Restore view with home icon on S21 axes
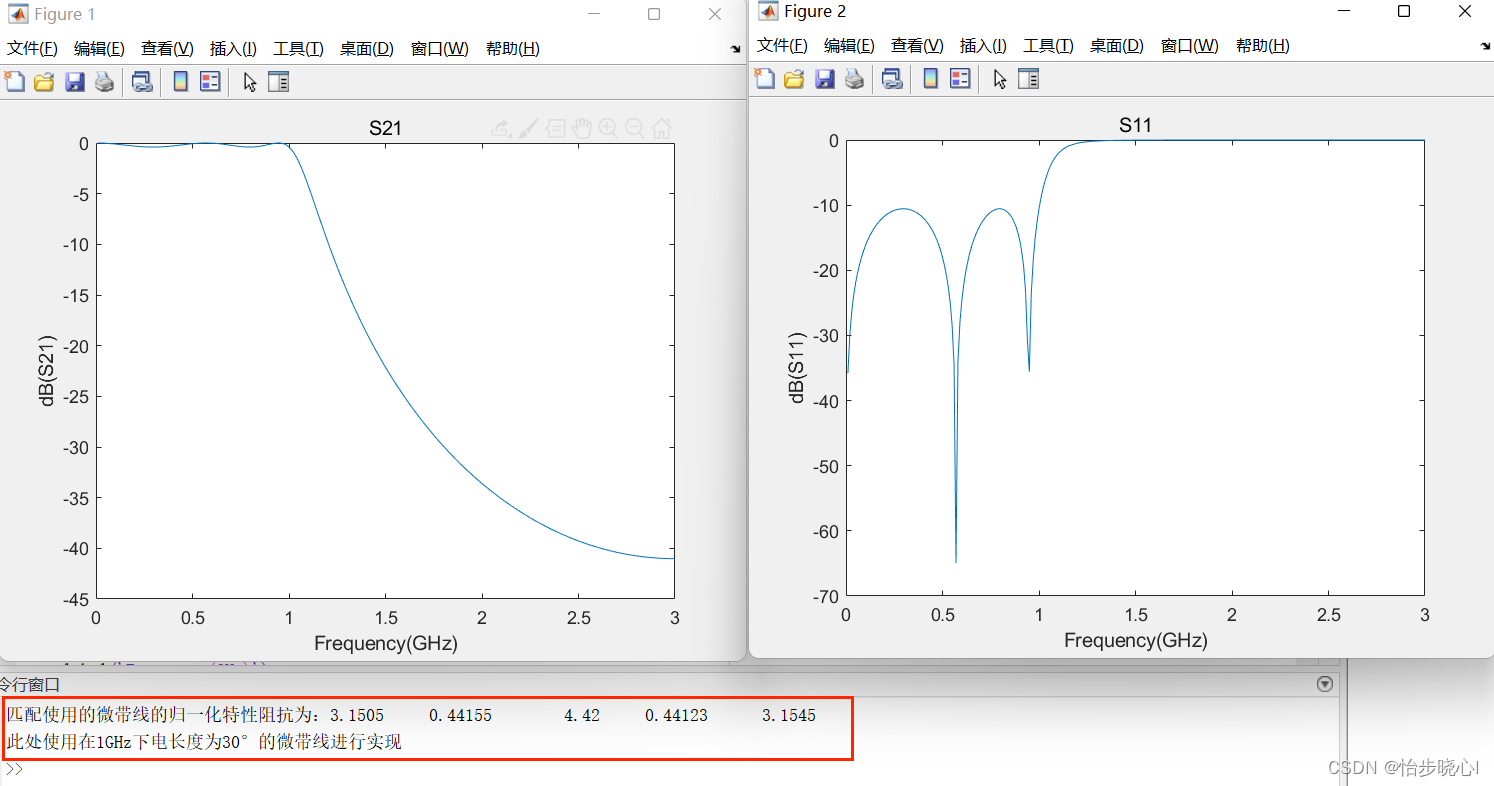The height and width of the screenshot is (786, 1494). pyautogui.click(x=661, y=128)
